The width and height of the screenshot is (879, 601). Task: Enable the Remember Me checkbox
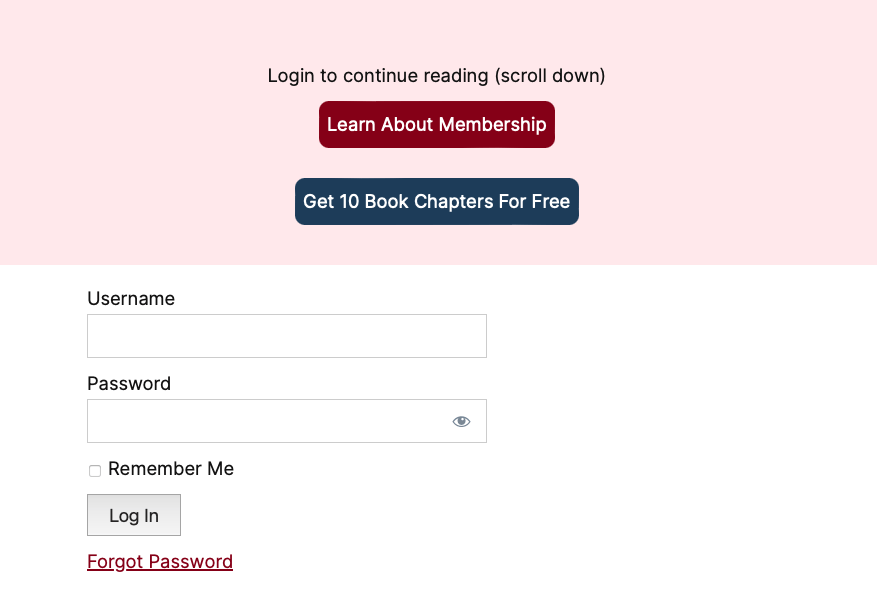(x=95, y=470)
